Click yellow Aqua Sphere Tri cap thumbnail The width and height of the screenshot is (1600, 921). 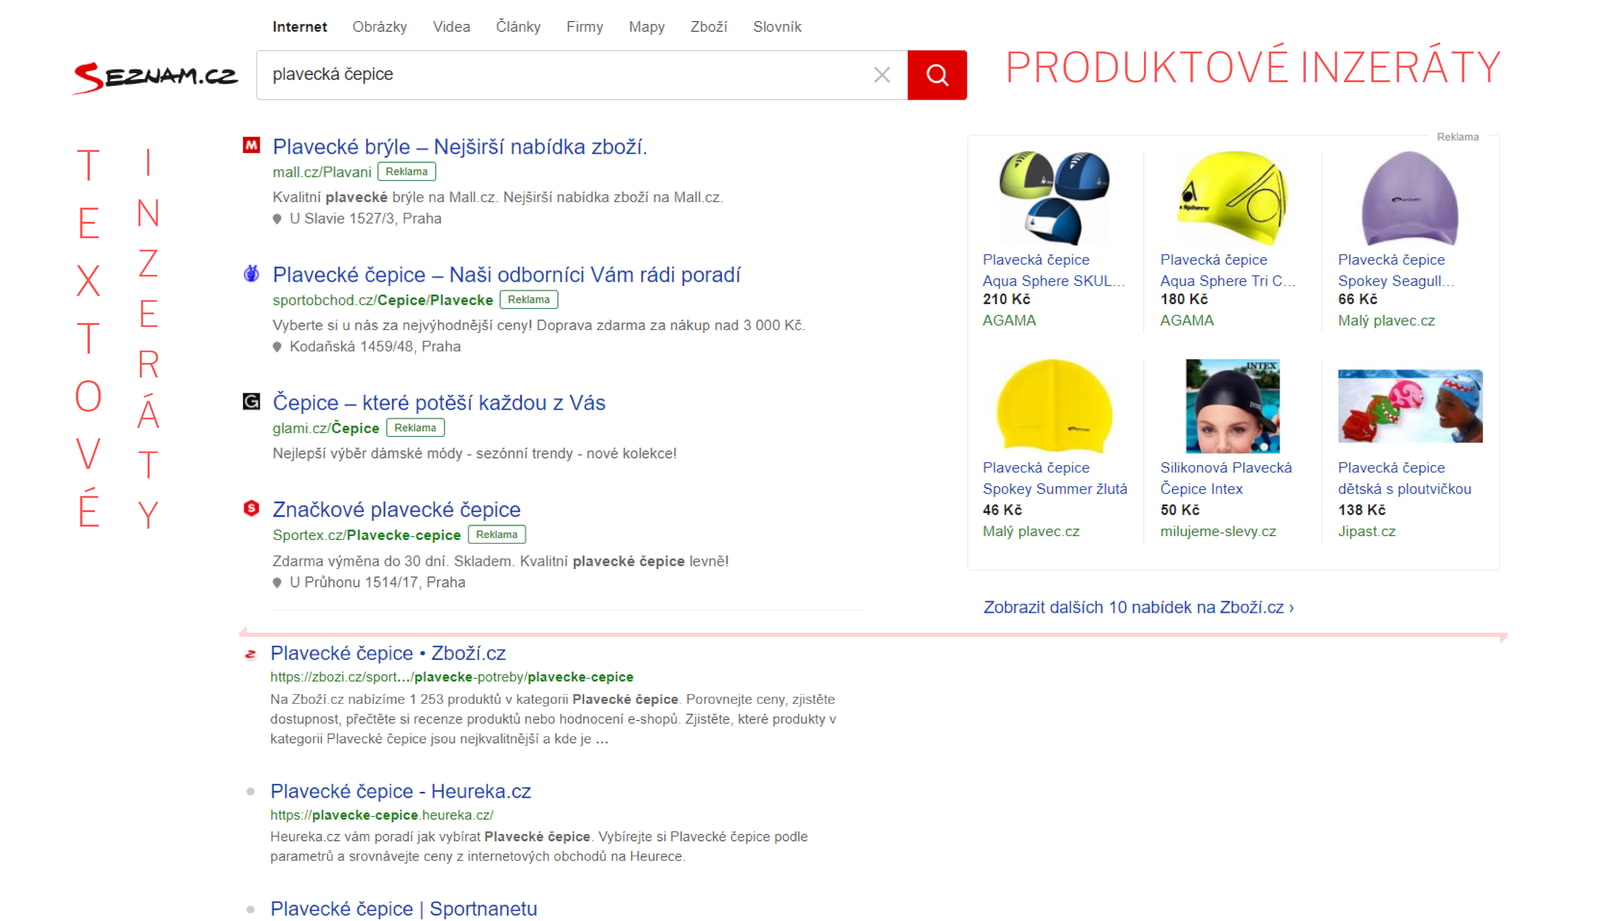click(x=1232, y=198)
